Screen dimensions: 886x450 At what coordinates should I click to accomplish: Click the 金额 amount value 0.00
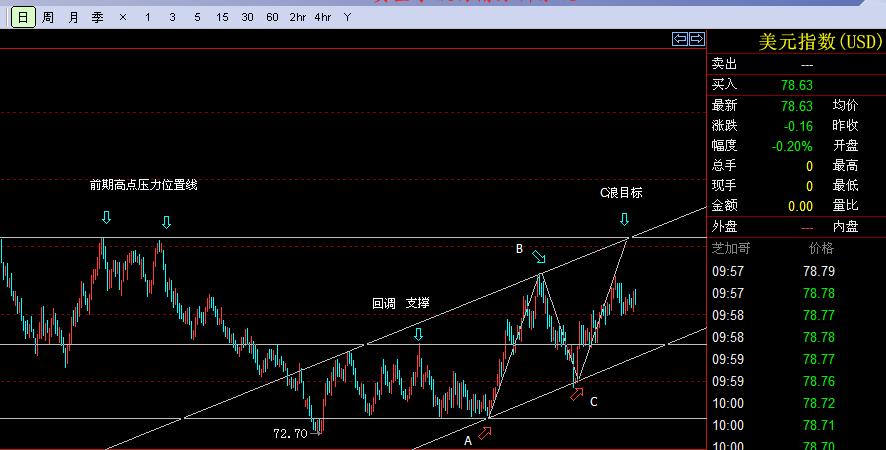[801, 206]
